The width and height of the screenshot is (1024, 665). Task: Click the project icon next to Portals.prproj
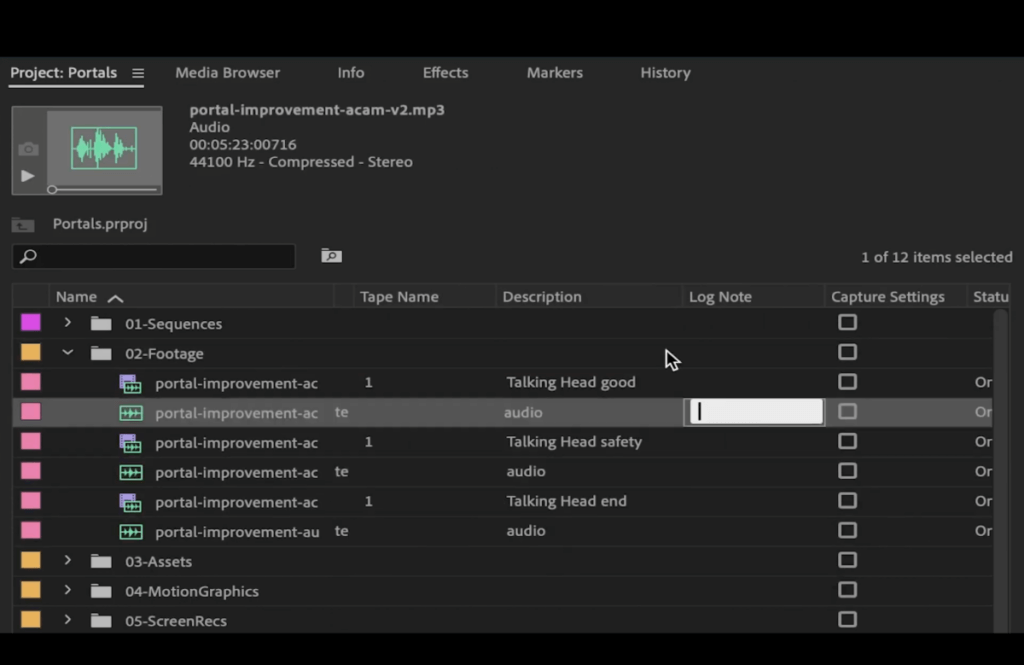click(x=22, y=224)
